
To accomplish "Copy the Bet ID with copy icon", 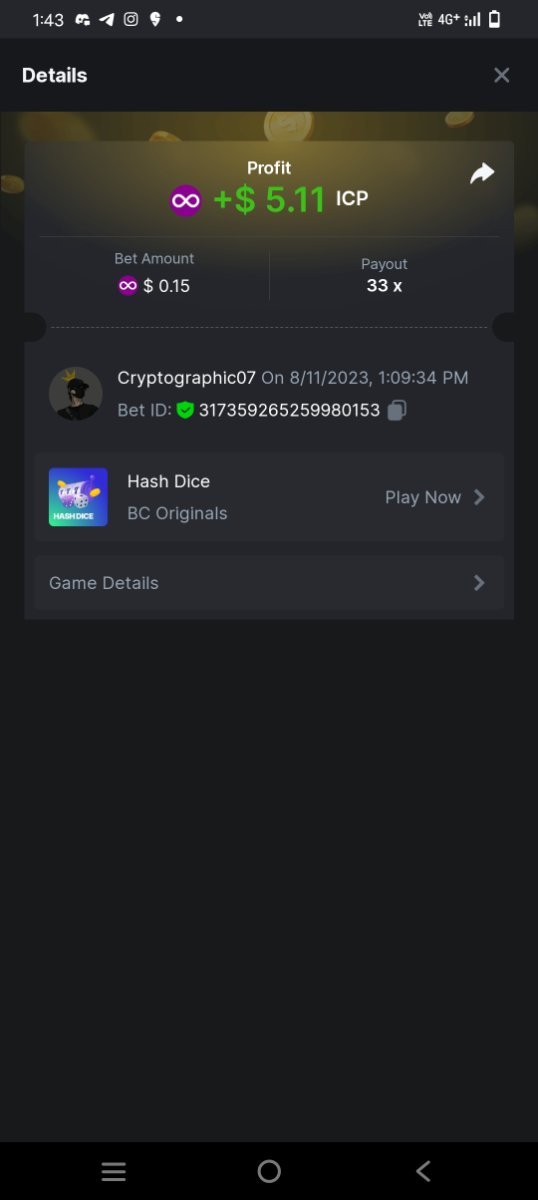I will 397,410.
